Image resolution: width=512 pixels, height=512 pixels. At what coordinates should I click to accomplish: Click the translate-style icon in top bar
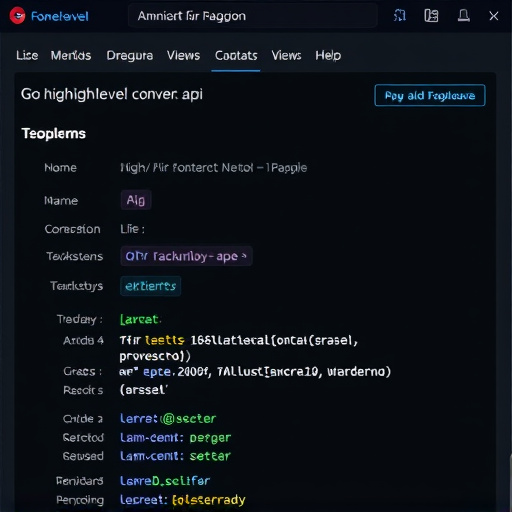click(x=400, y=15)
